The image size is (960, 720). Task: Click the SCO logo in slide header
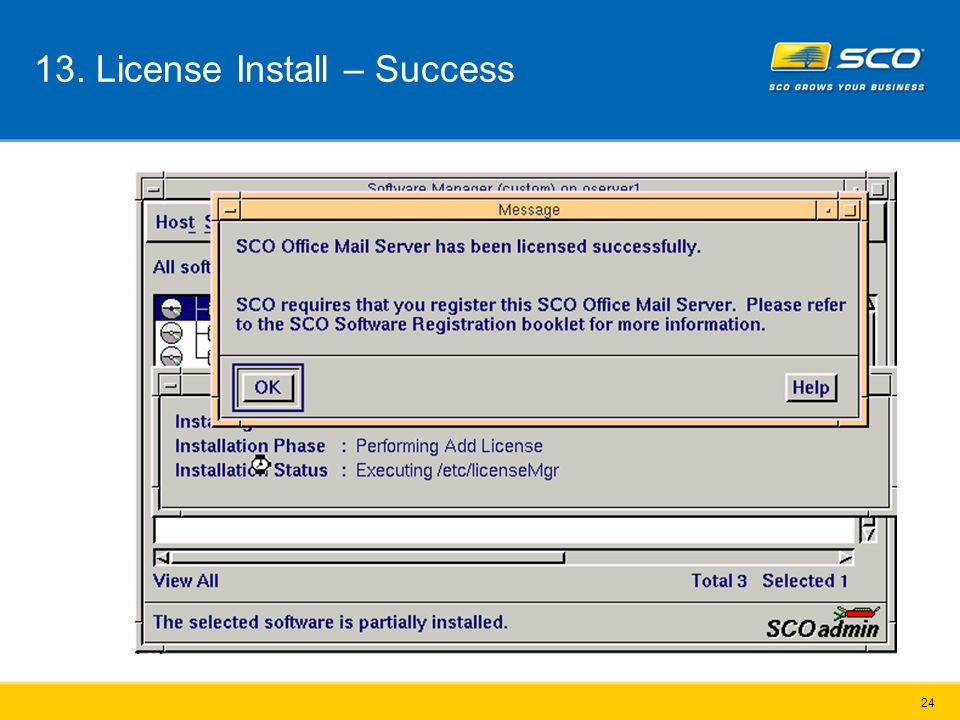pyautogui.click(x=847, y=67)
